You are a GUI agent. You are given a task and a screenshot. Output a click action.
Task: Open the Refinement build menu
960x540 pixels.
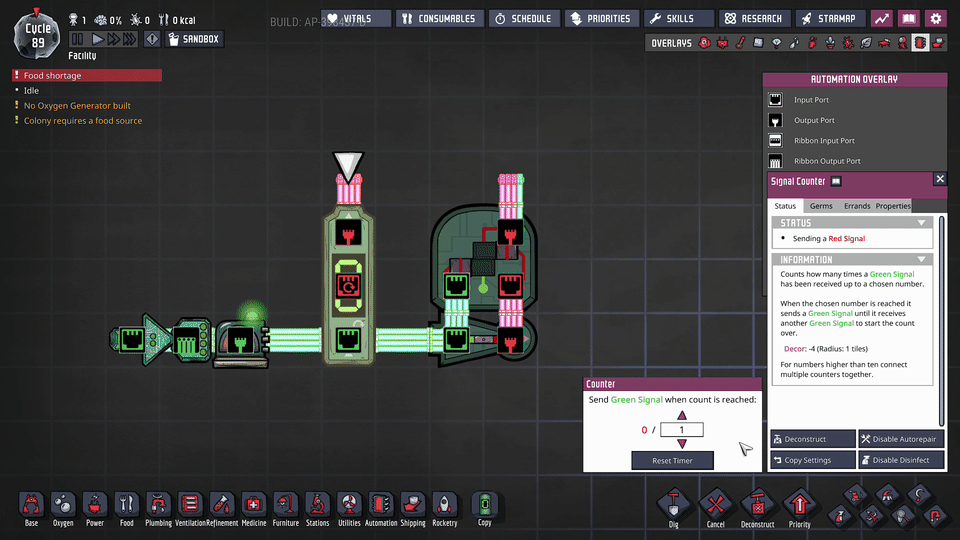coord(222,505)
